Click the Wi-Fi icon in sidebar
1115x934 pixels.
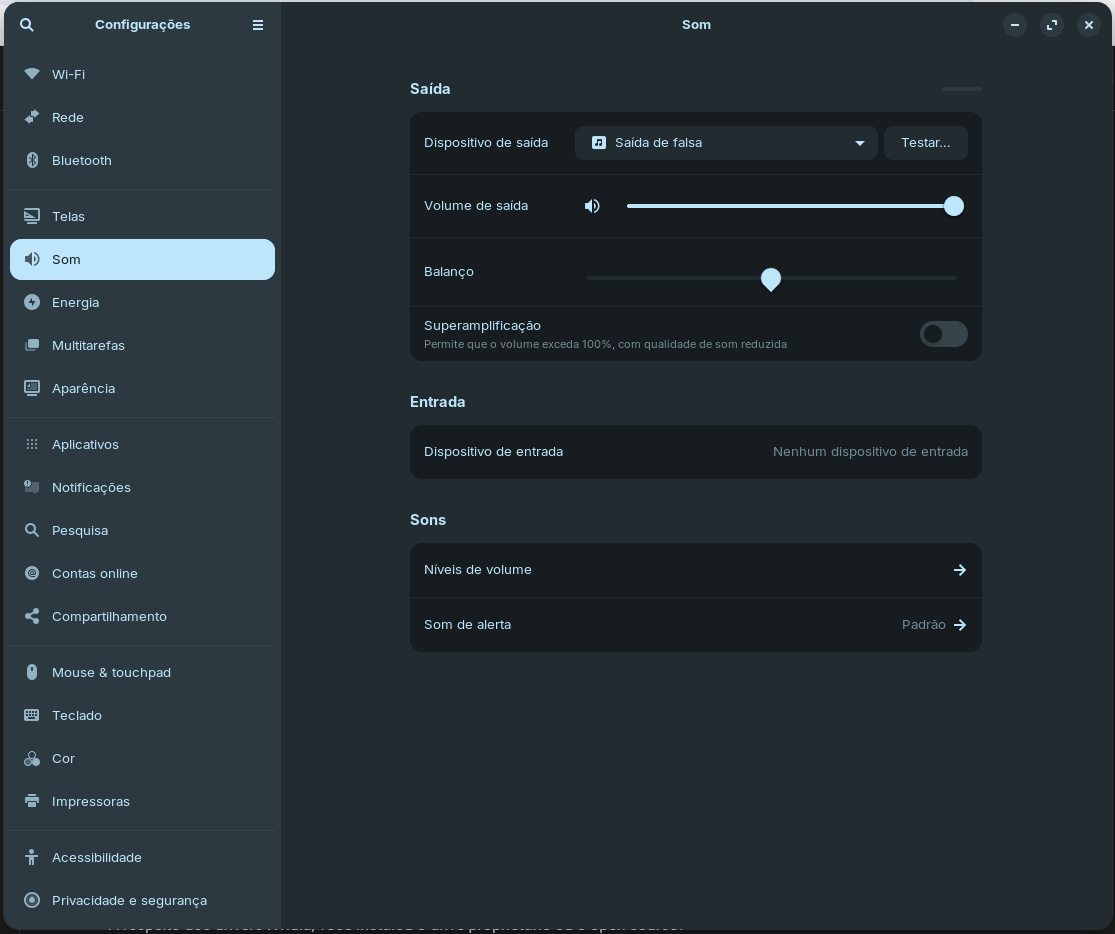(32, 74)
